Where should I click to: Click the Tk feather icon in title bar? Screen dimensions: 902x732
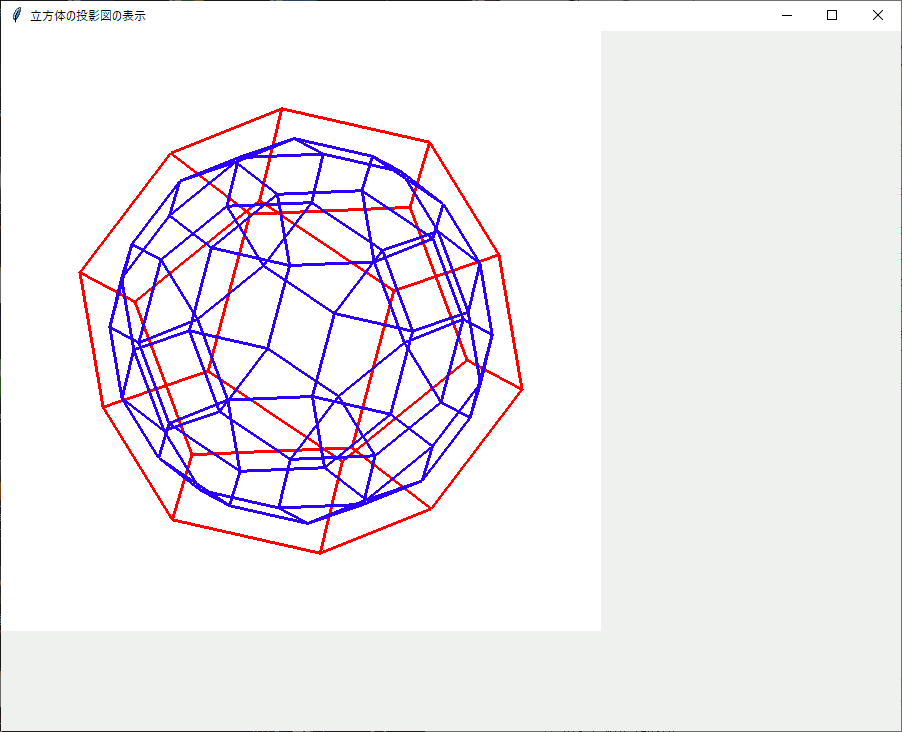(x=17, y=16)
